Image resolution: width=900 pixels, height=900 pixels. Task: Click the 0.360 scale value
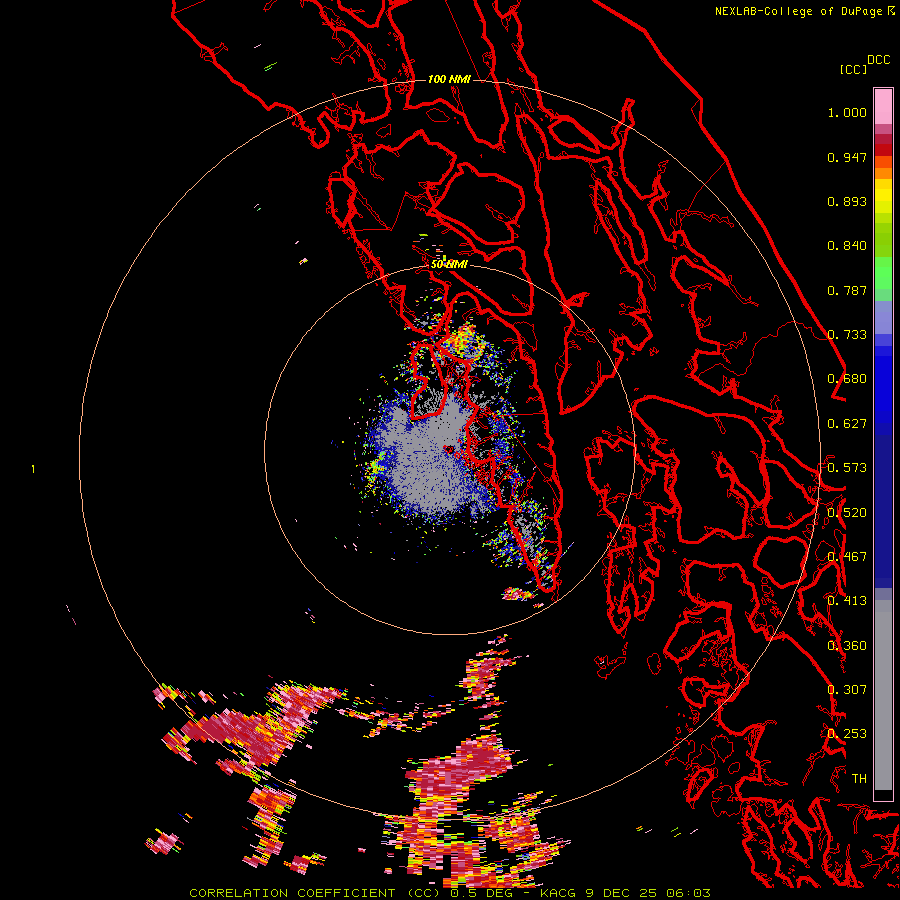tap(847, 646)
